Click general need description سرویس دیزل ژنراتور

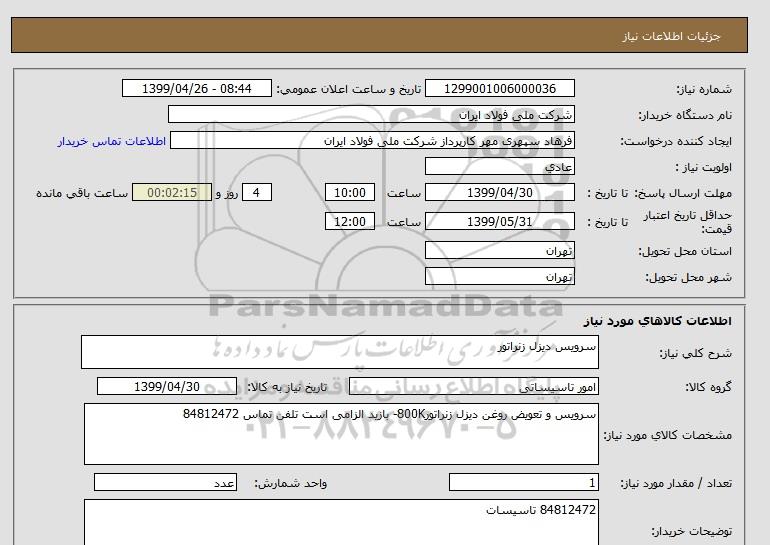340,352
